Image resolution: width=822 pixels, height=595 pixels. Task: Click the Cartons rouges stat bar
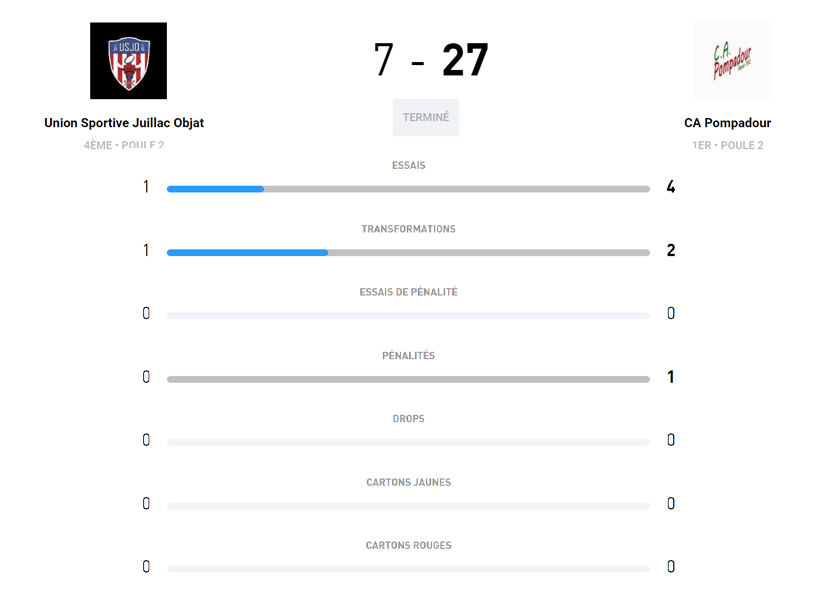pos(408,569)
